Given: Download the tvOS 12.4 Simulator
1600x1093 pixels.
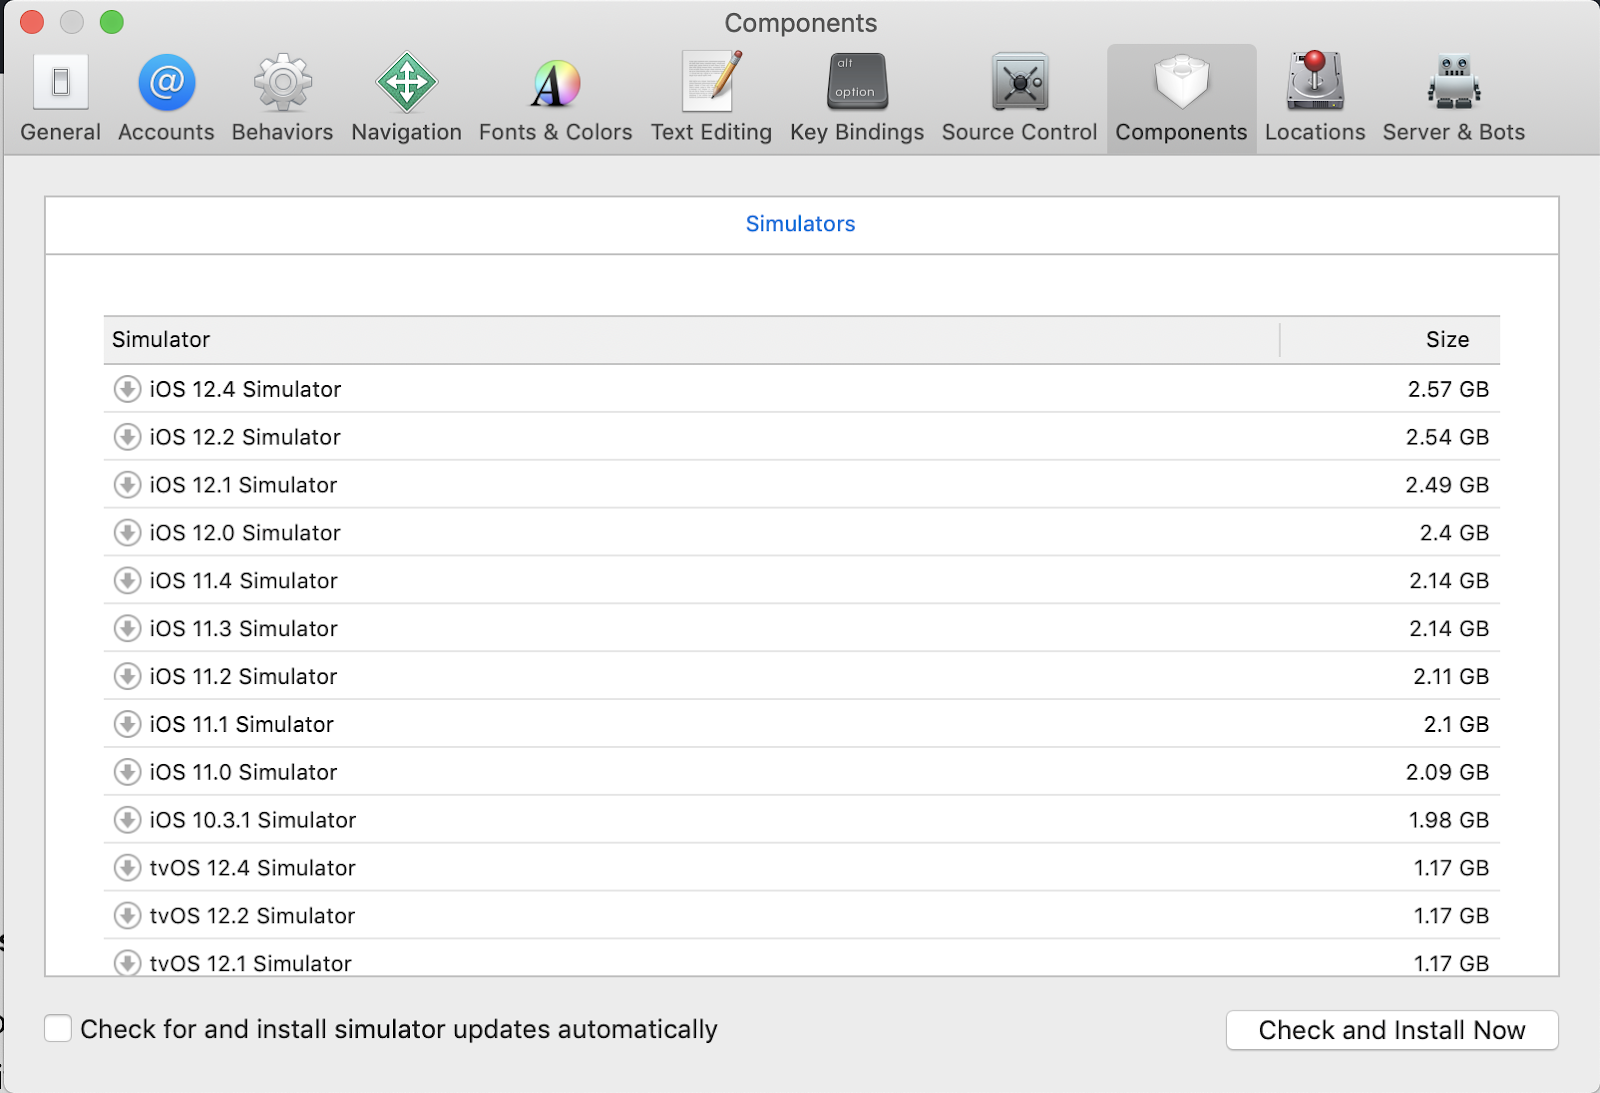Looking at the screenshot, I should (x=127, y=868).
